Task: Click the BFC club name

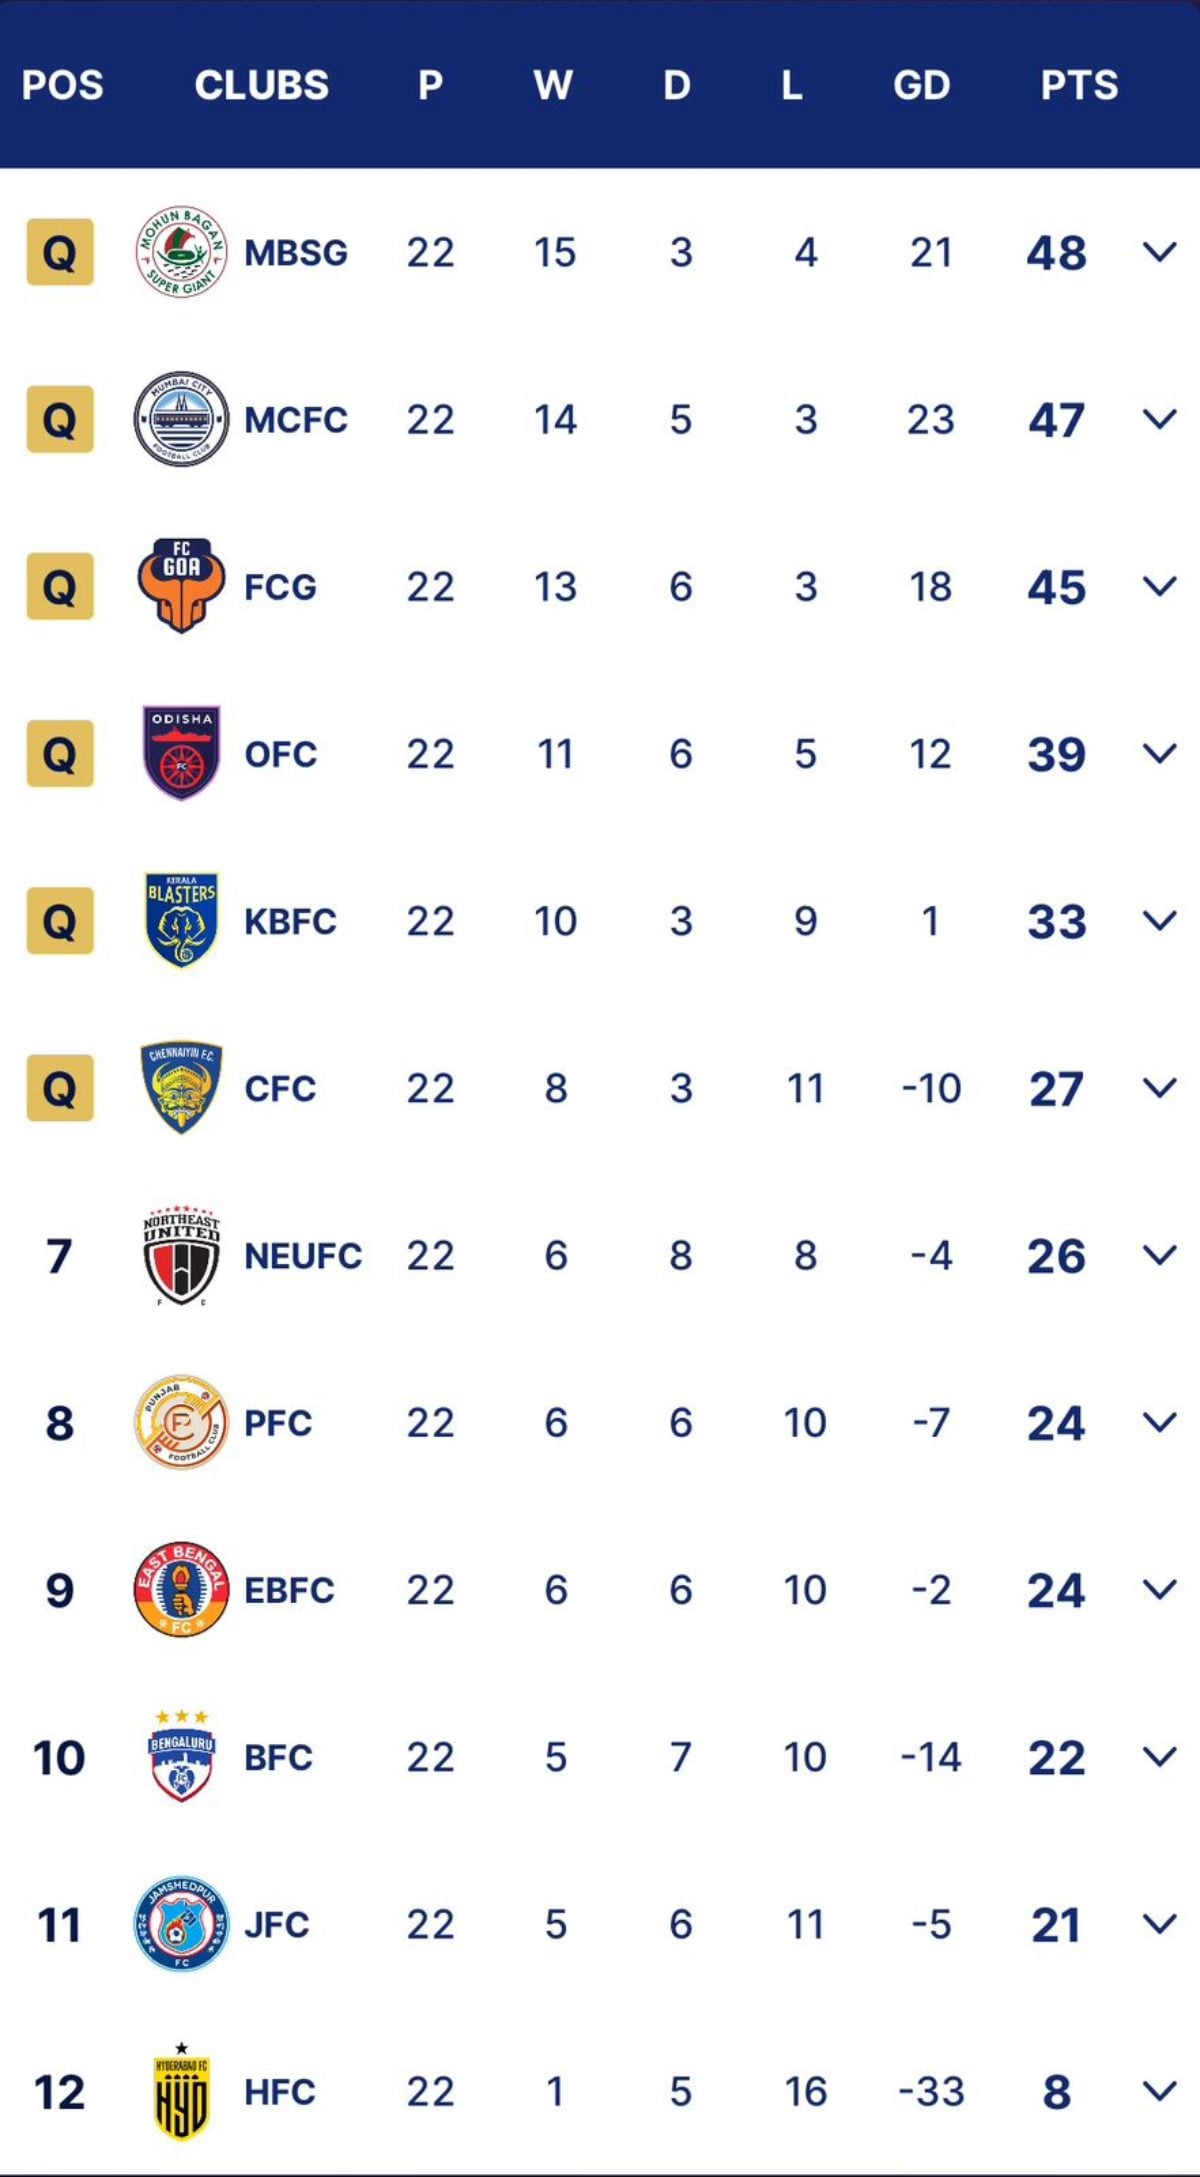Action: (x=278, y=1757)
